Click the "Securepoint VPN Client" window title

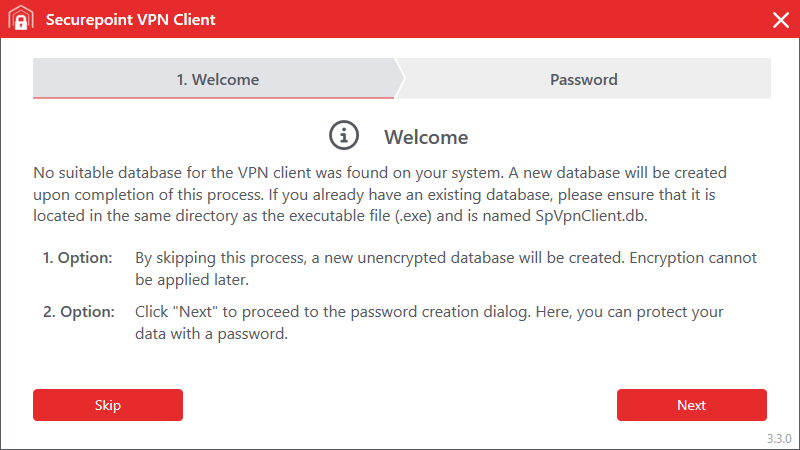130,20
